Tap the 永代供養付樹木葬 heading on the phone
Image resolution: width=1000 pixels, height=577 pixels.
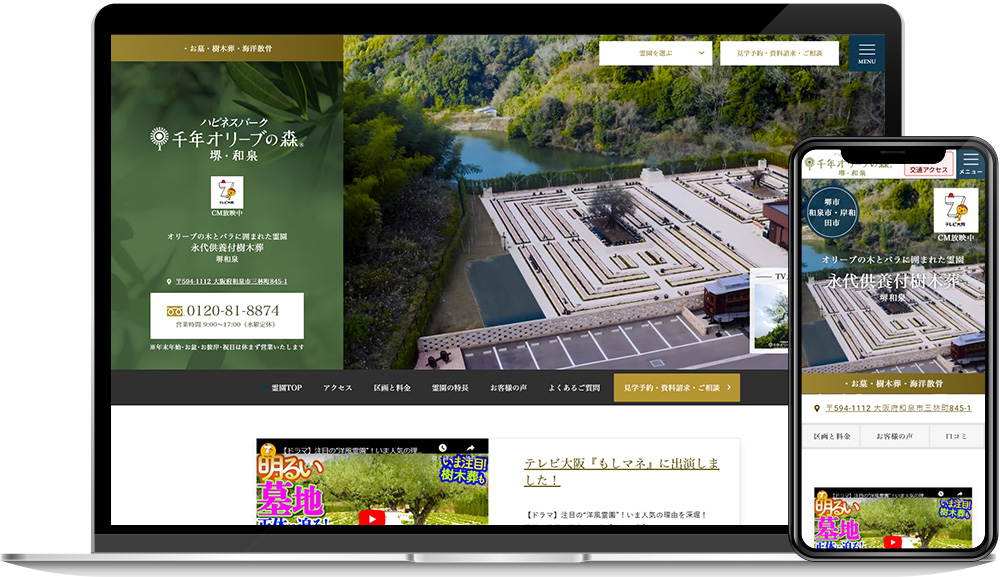[893, 281]
